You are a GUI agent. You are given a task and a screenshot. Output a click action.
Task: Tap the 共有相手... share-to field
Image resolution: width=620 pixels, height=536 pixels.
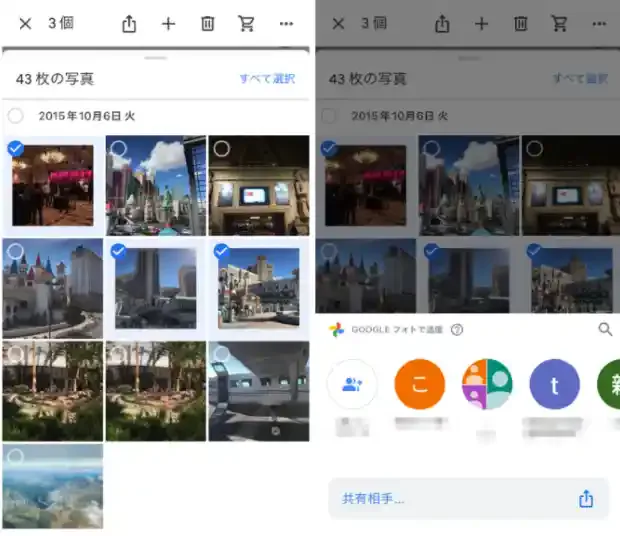[468, 498]
